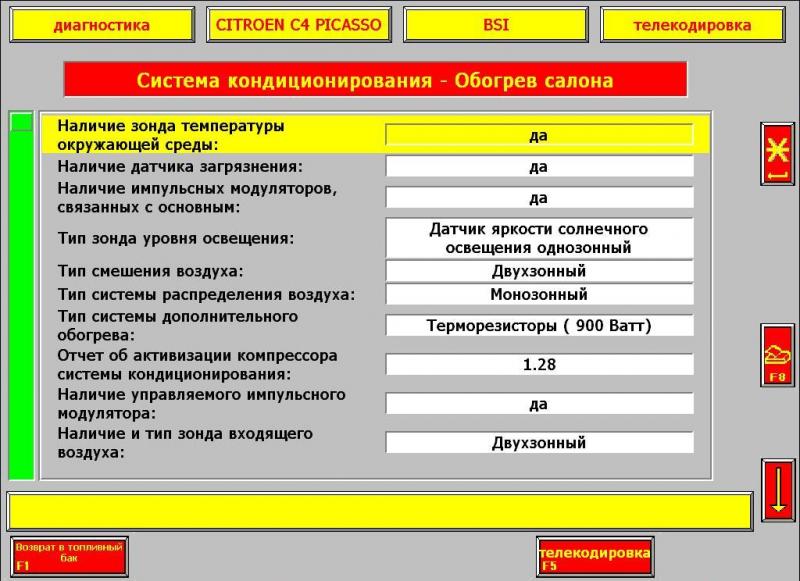The width and height of the screenshot is (800, 581).
Task: Click the label Тип системы распределения воздуха
Action: (206, 294)
